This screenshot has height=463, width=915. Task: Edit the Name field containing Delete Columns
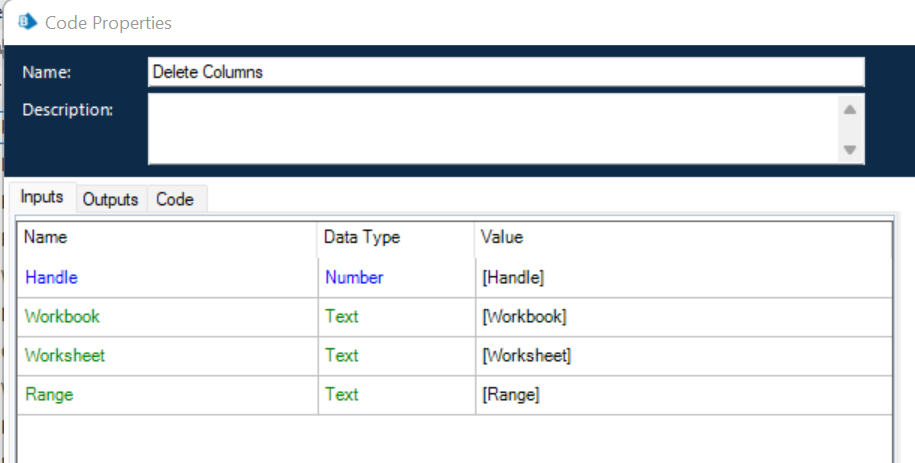pos(506,72)
